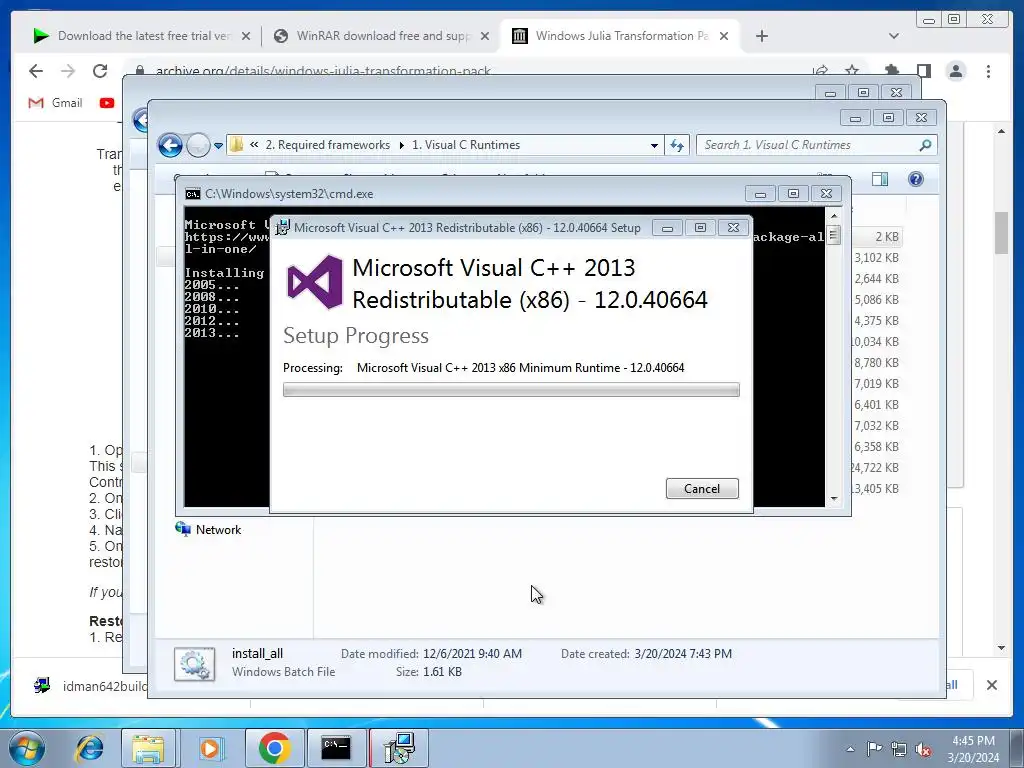Close the Windows Julia Transformation tab
1024x768 pixels.
pyautogui.click(x=724, y=37)
